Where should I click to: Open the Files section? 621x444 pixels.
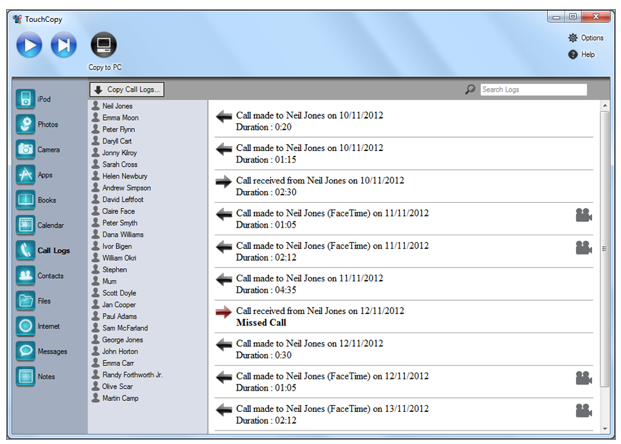pos(33,301)
